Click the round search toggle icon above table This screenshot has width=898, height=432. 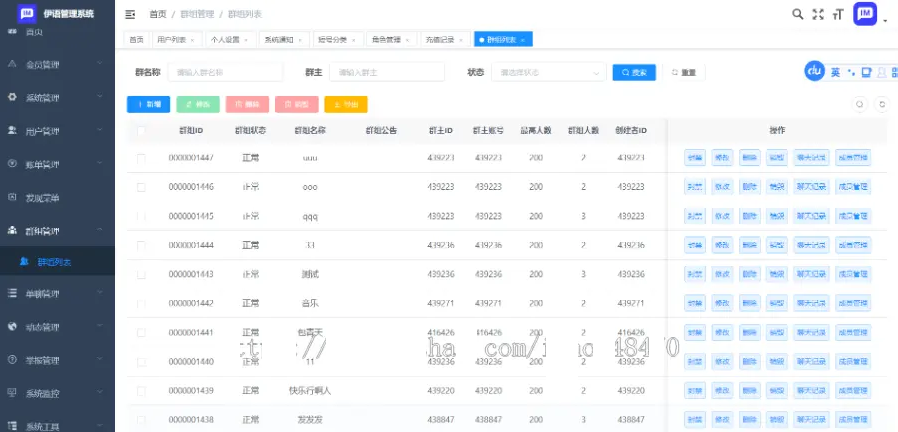click(x=859, y=104)
